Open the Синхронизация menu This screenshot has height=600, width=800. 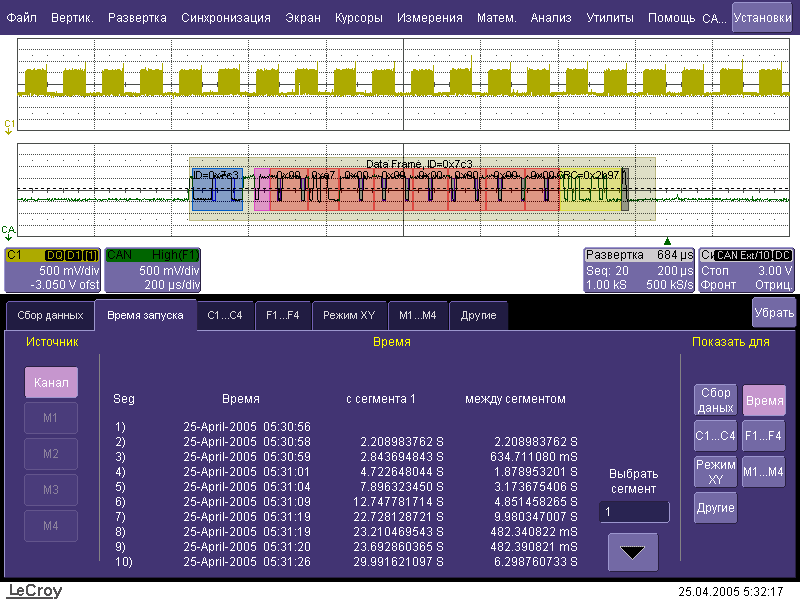pos(226,18)
